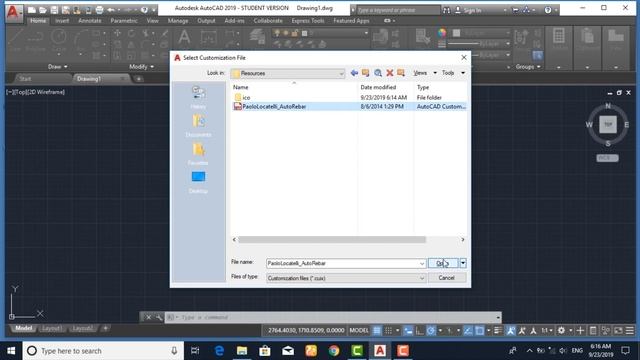The image size is (640, 360).
Task: Click the dialog horizontal scrollbar
Action: pos(332,240)
